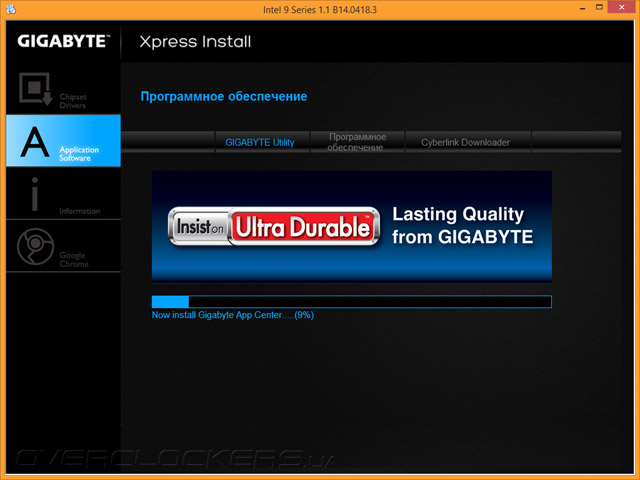Viewport: 640px width, 480px height.
Task: Switch to the GIGABYTE Utility tab
Action: [262, 142]
